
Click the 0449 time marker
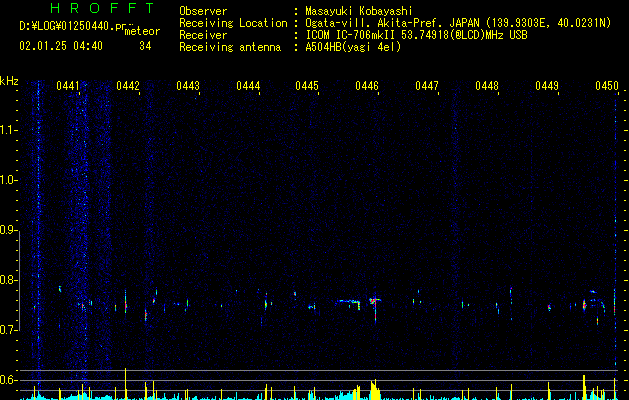tap(547, 86)
